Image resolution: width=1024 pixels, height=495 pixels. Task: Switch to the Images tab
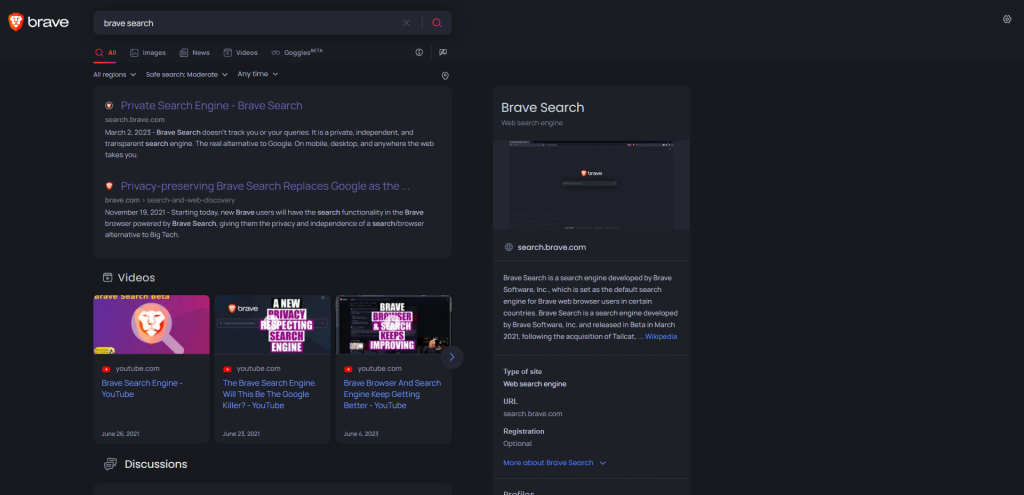point(148,53)
